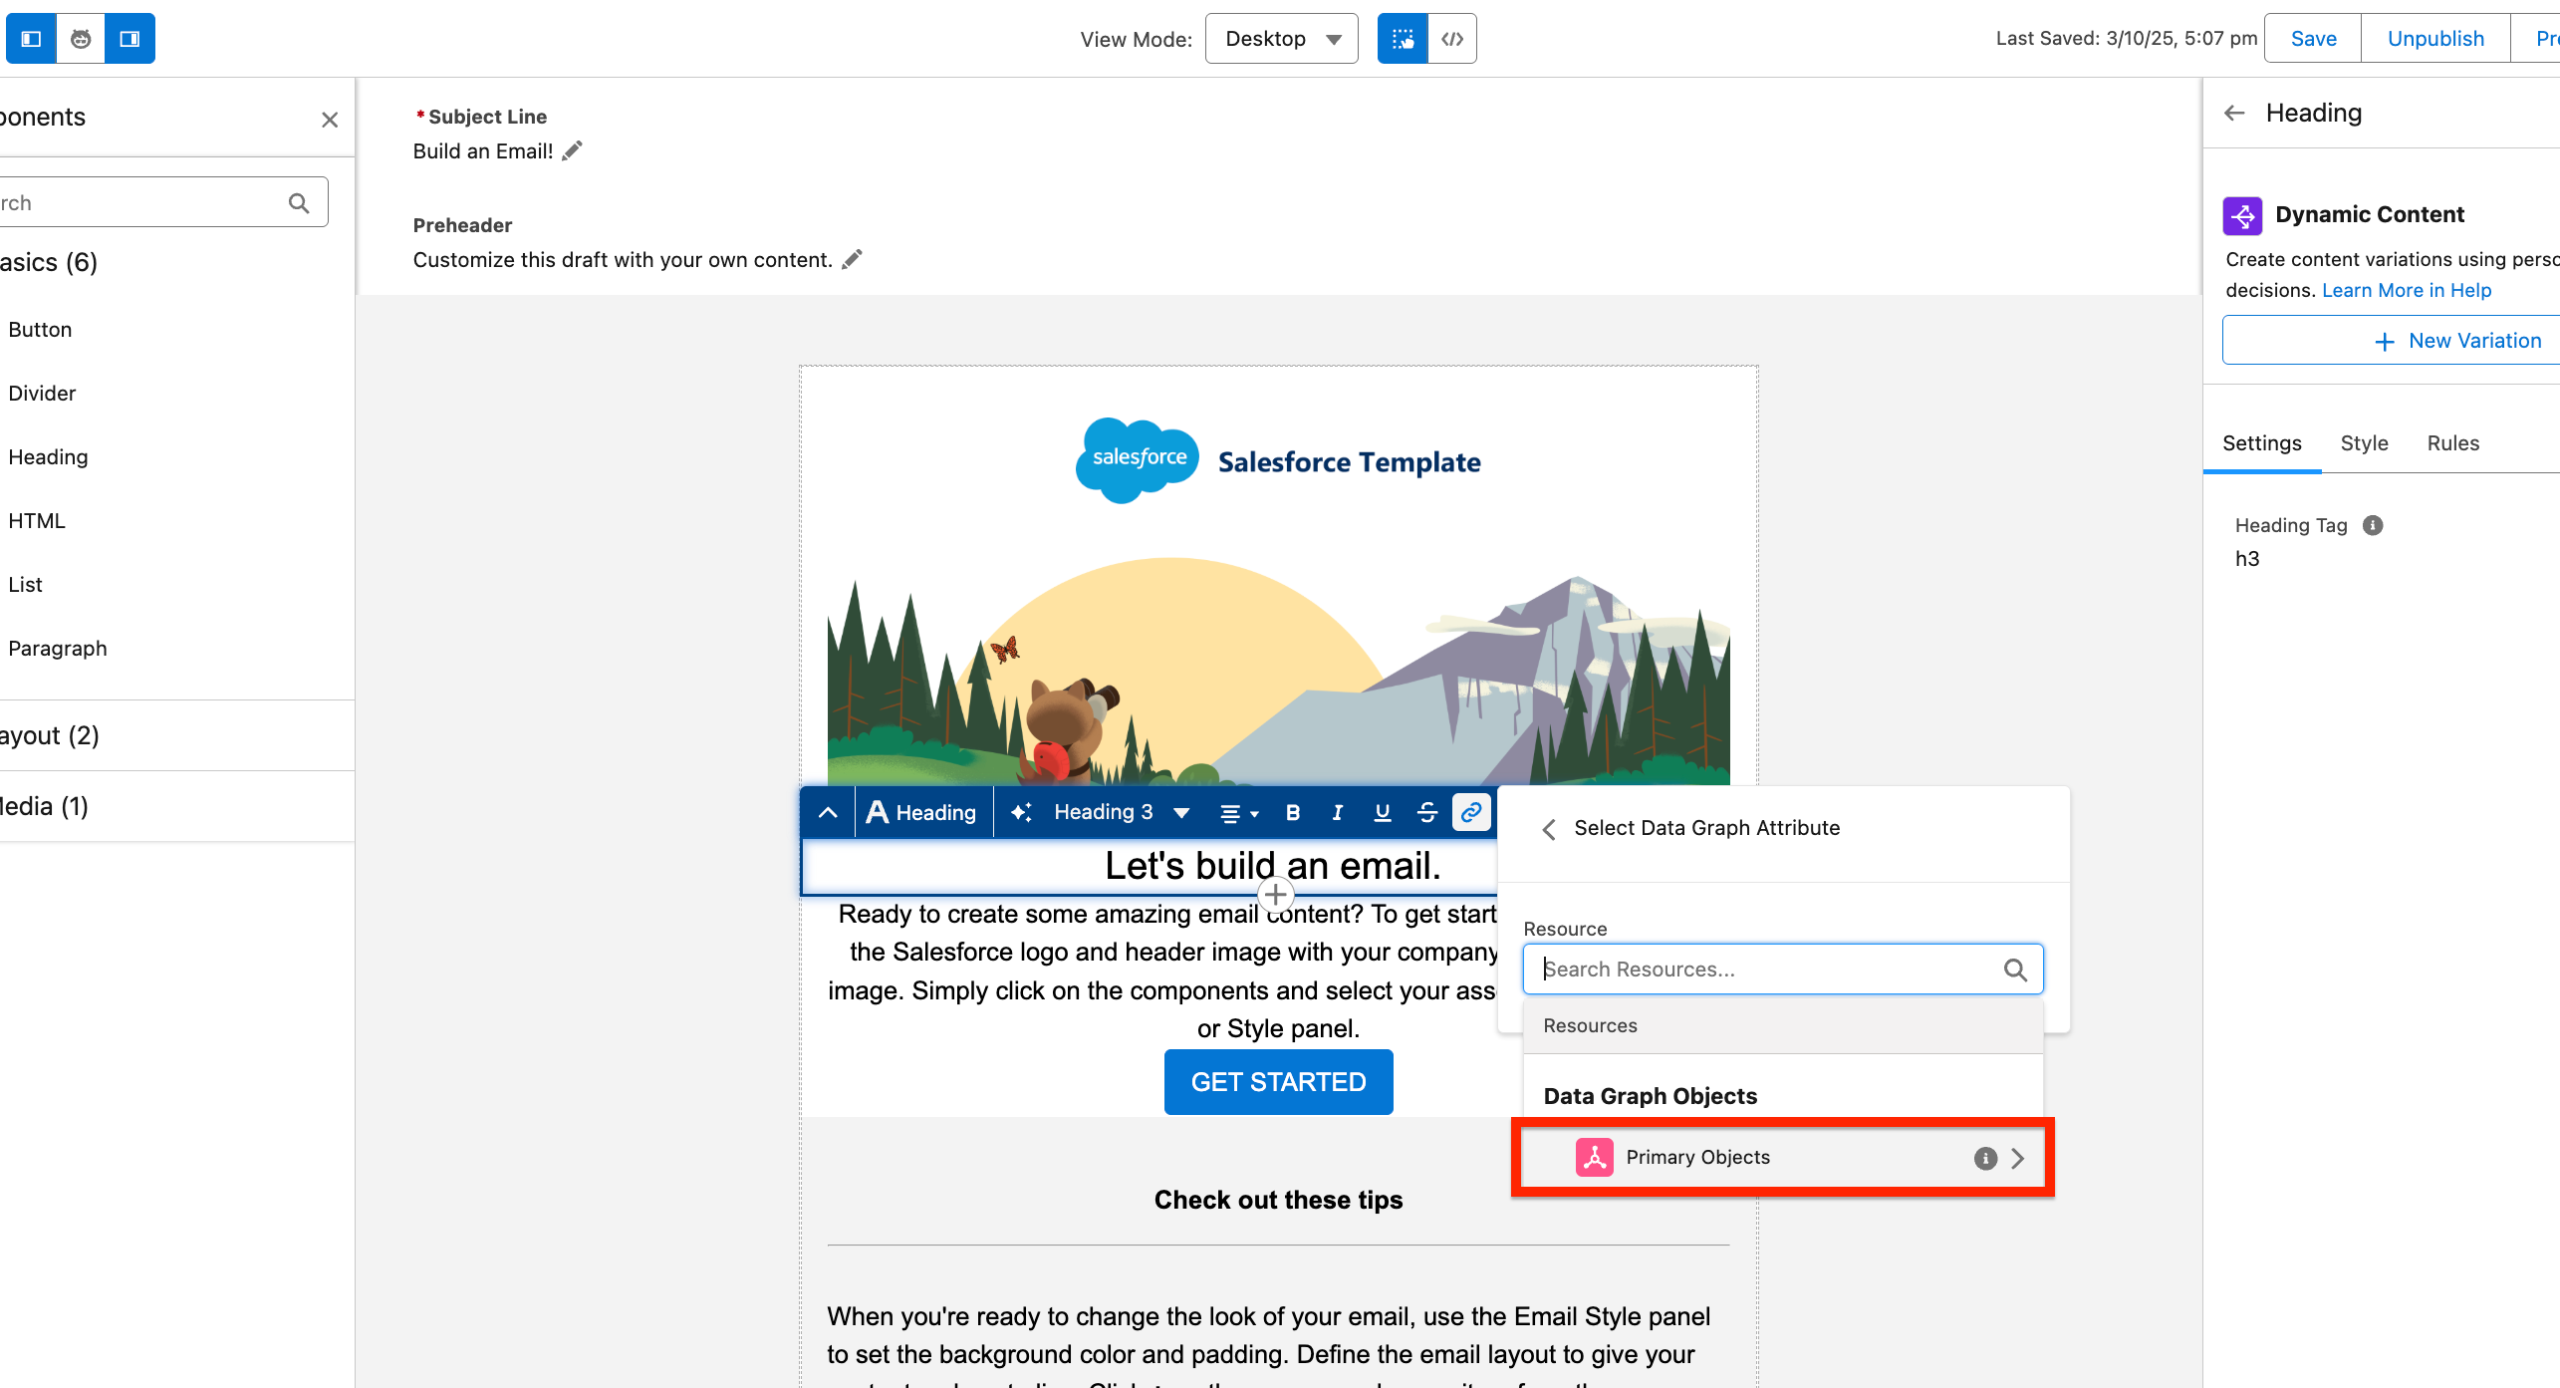This screenshot has height=1388, width=2560.
Task: Open the View Mode Desktop dropdown
Action: (1281, 39)
